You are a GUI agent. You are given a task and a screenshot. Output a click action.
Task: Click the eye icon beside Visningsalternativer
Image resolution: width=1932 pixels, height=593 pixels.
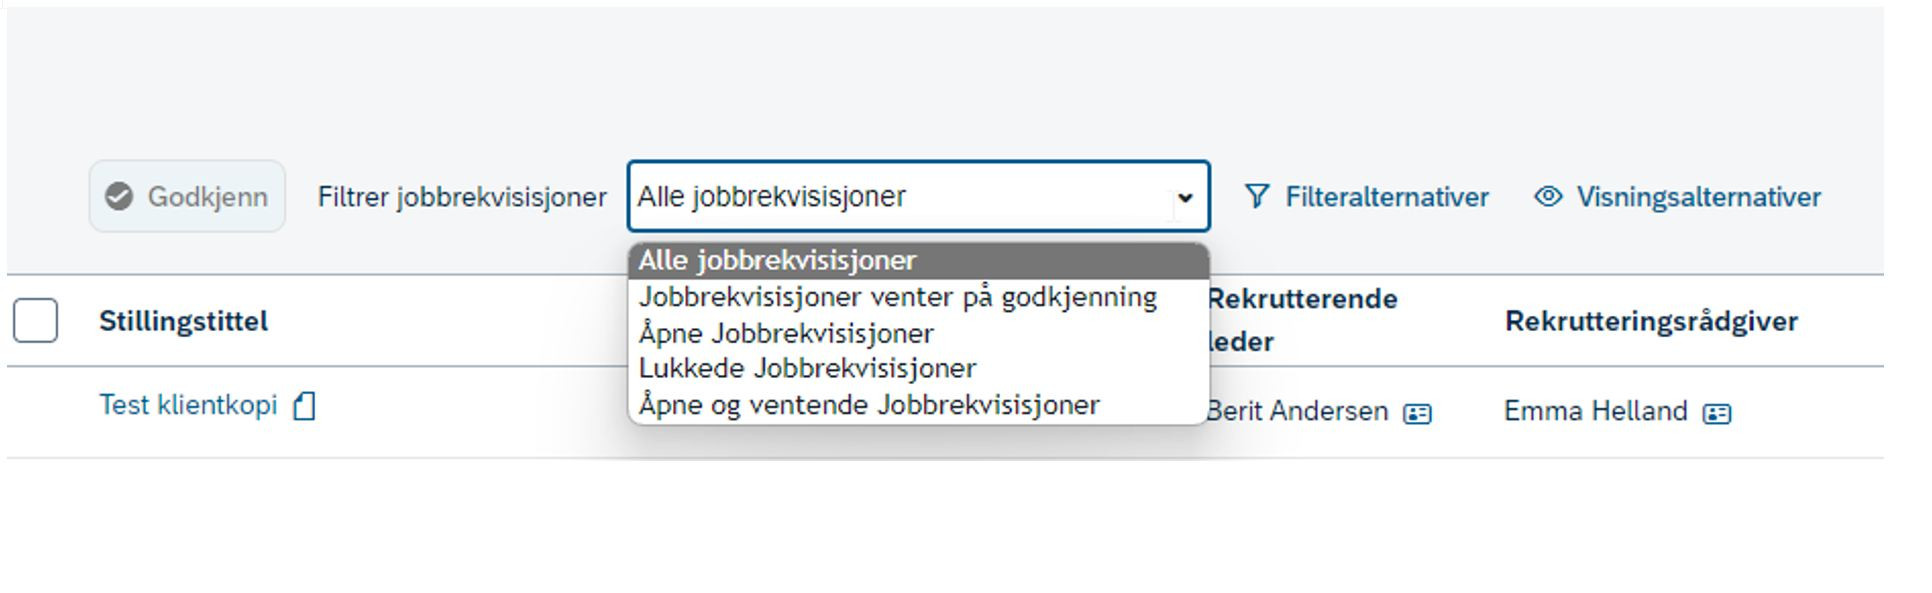(x=1548, y=197)
